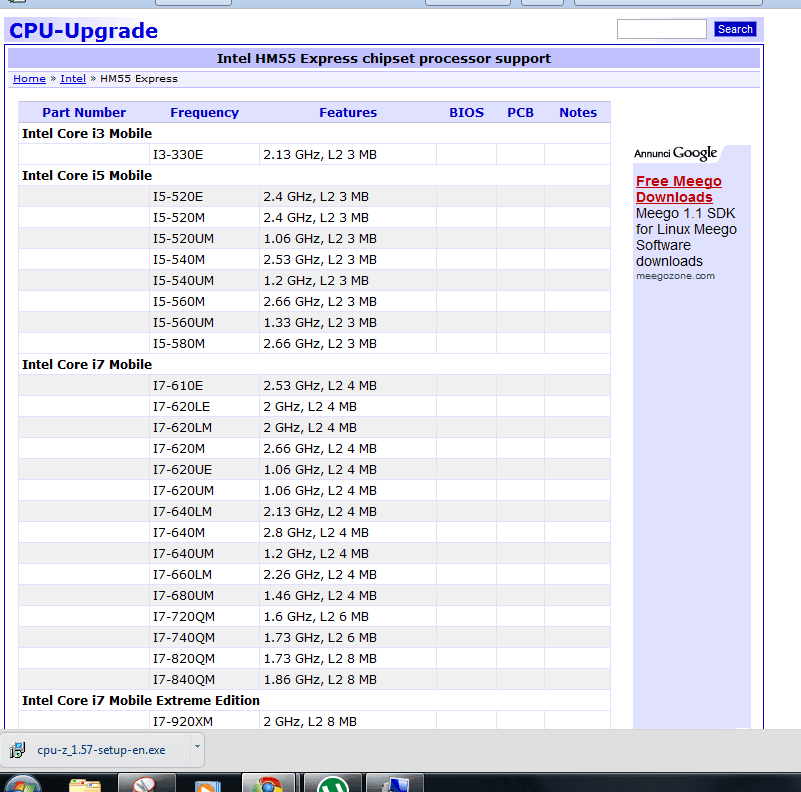
Task: Click the BIOS column header
Action: coord(466,112)
